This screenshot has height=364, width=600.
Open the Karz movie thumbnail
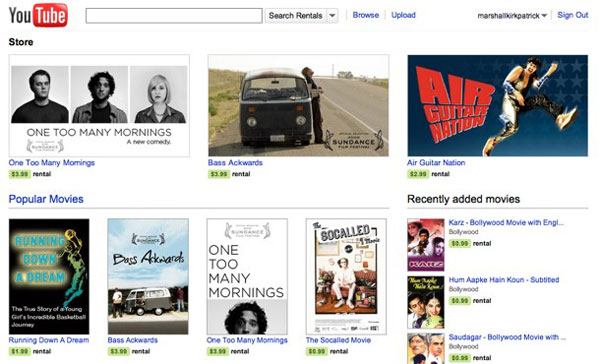click(x=426, y=245)
